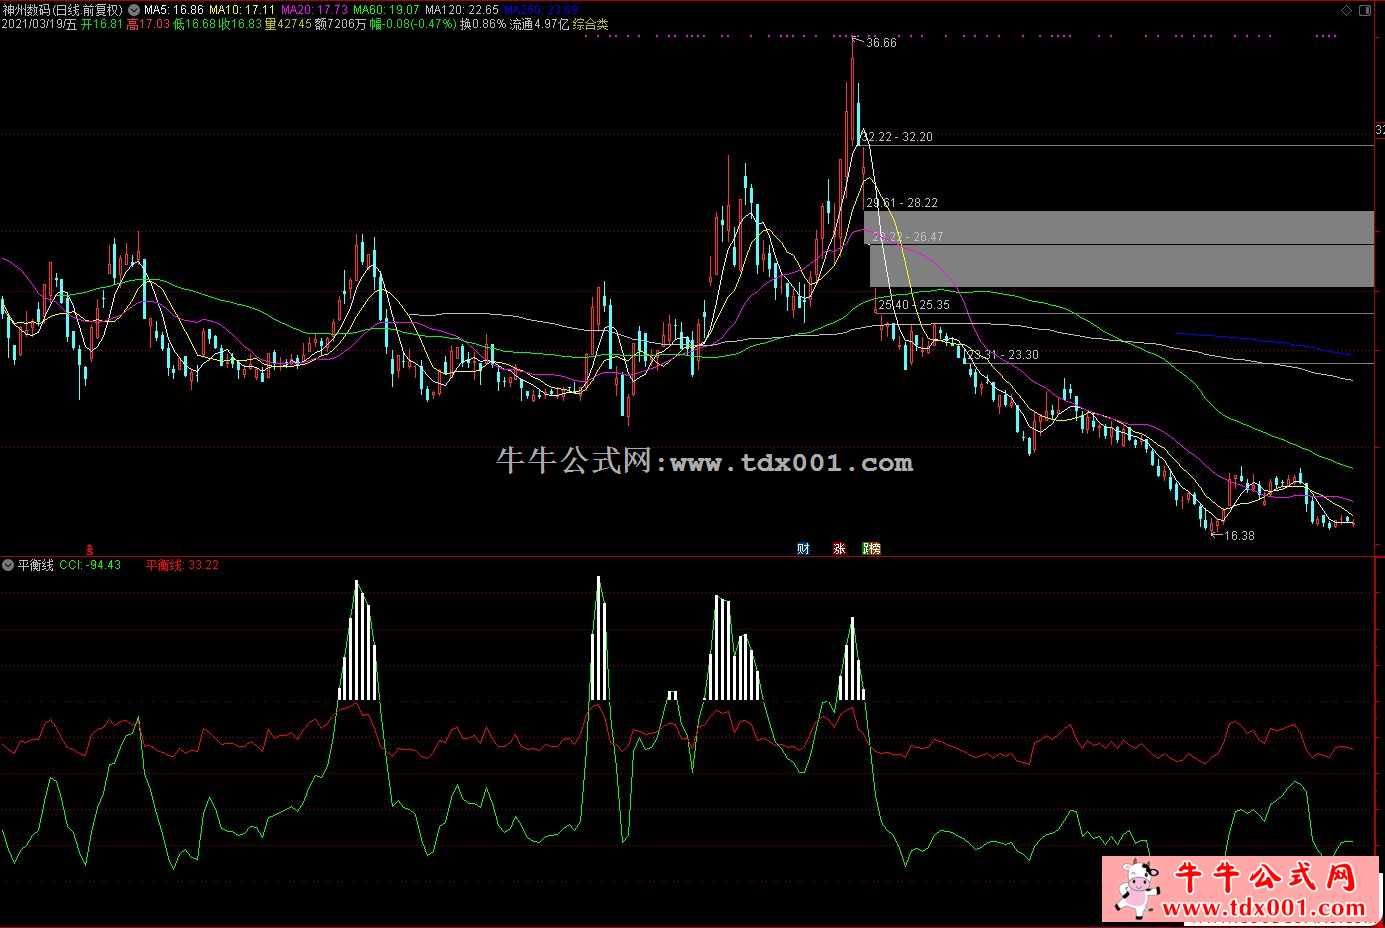Click the 23.31 - 23.30 gap label

click(x=1003, y=355)
